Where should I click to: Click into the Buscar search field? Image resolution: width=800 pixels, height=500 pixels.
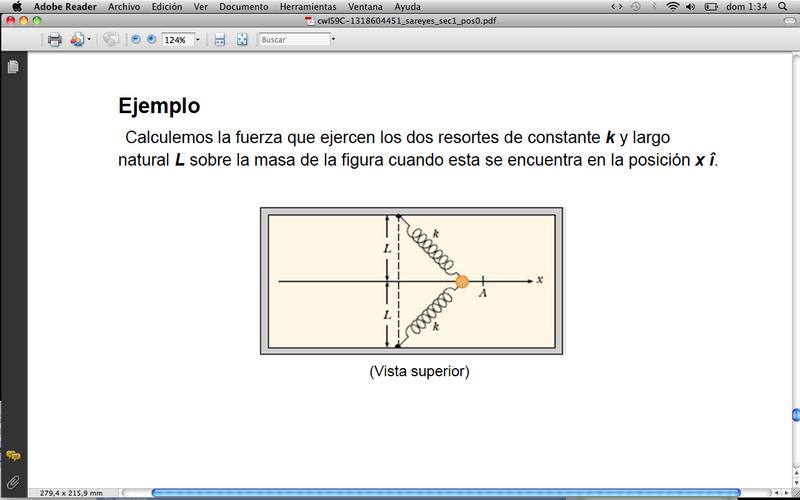coord(293,40)
